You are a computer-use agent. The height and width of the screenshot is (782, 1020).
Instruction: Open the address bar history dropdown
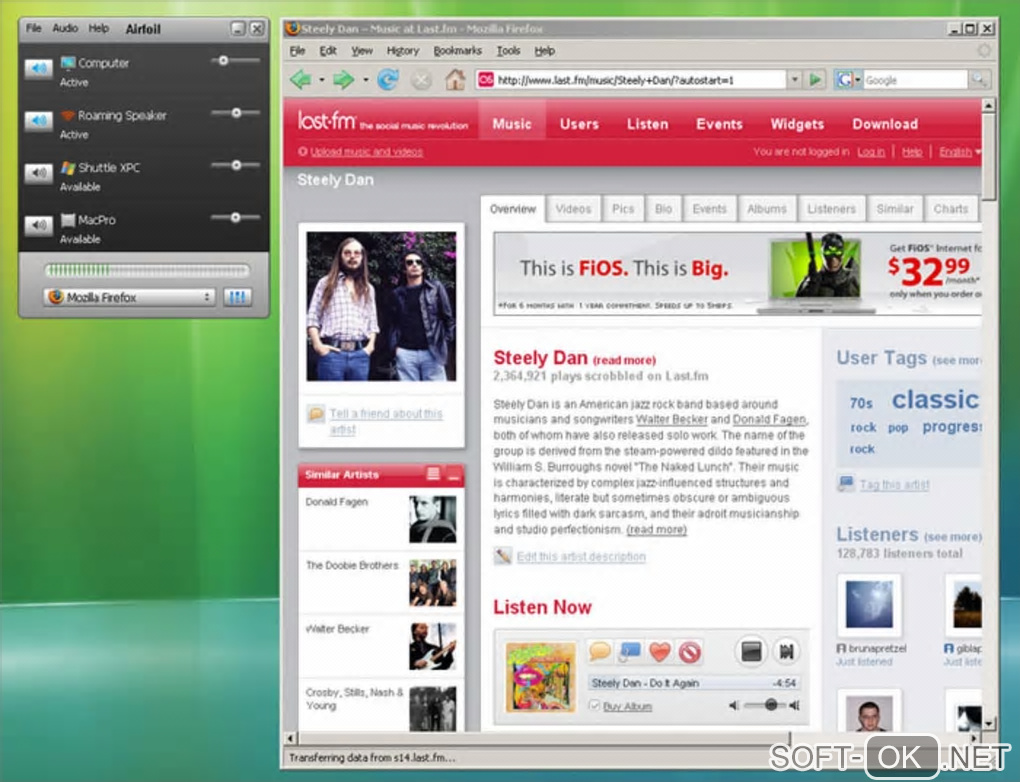(x=794, y=80)
